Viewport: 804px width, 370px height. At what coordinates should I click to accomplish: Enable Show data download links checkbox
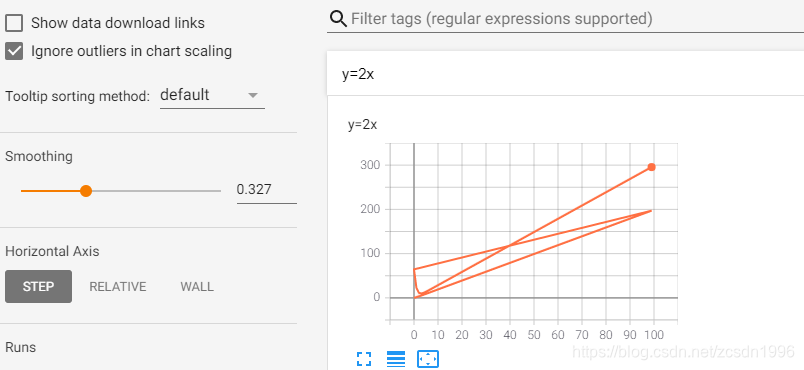click(14, 23)
